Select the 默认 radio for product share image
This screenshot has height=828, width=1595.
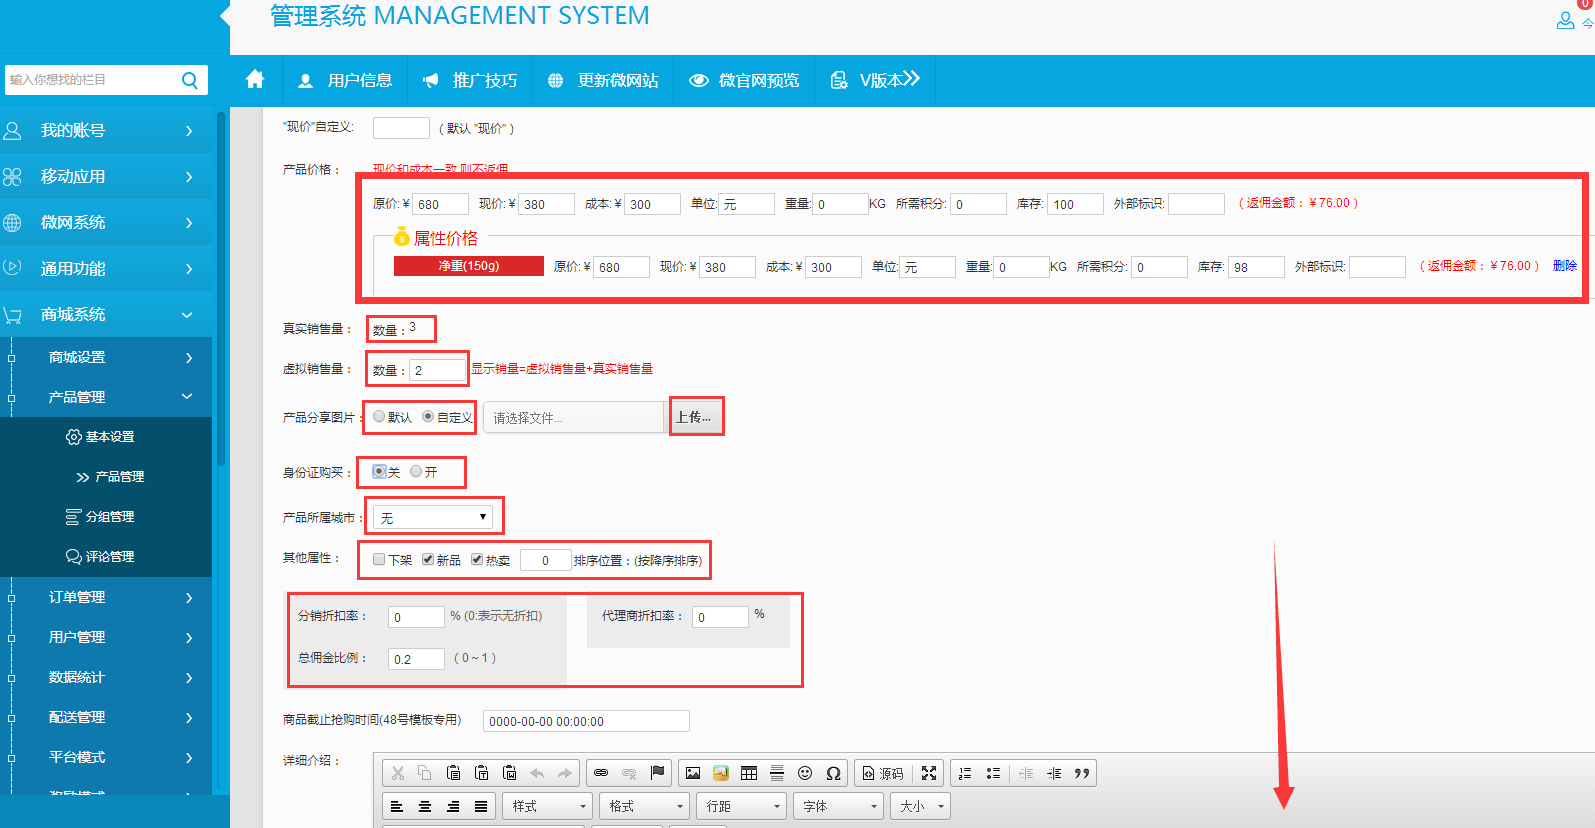pyautogui.click(x=379, y=417)
